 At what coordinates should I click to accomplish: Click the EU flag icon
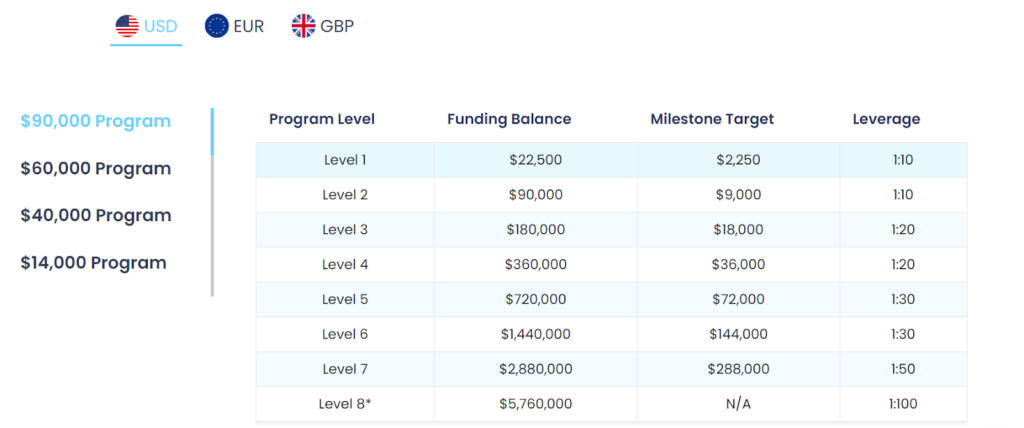[x=216, y=26]
